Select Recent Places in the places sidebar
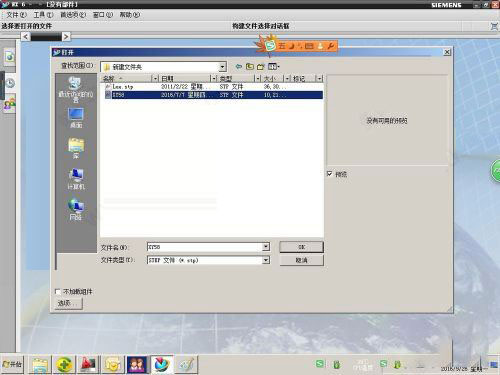The image size is (500, 375). point(76,89)
